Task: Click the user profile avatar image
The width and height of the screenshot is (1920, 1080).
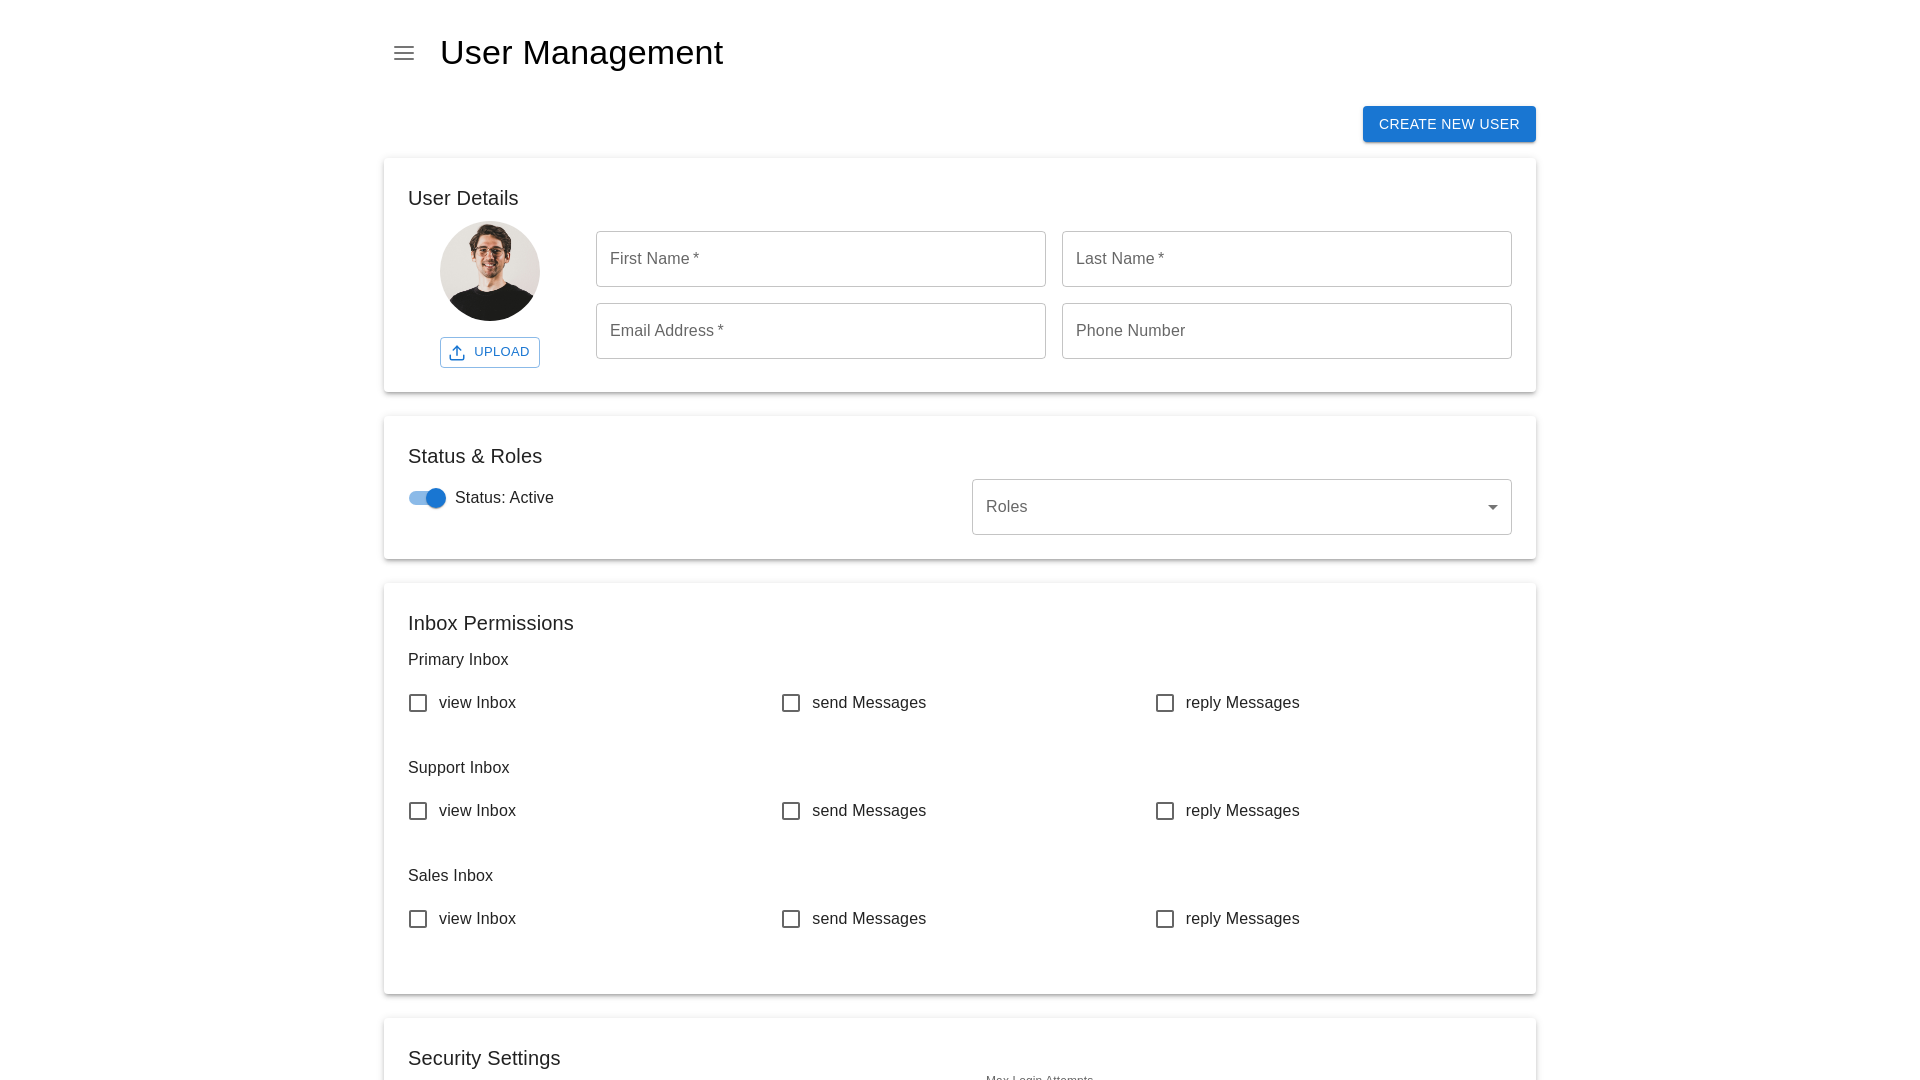Action: 490,271
